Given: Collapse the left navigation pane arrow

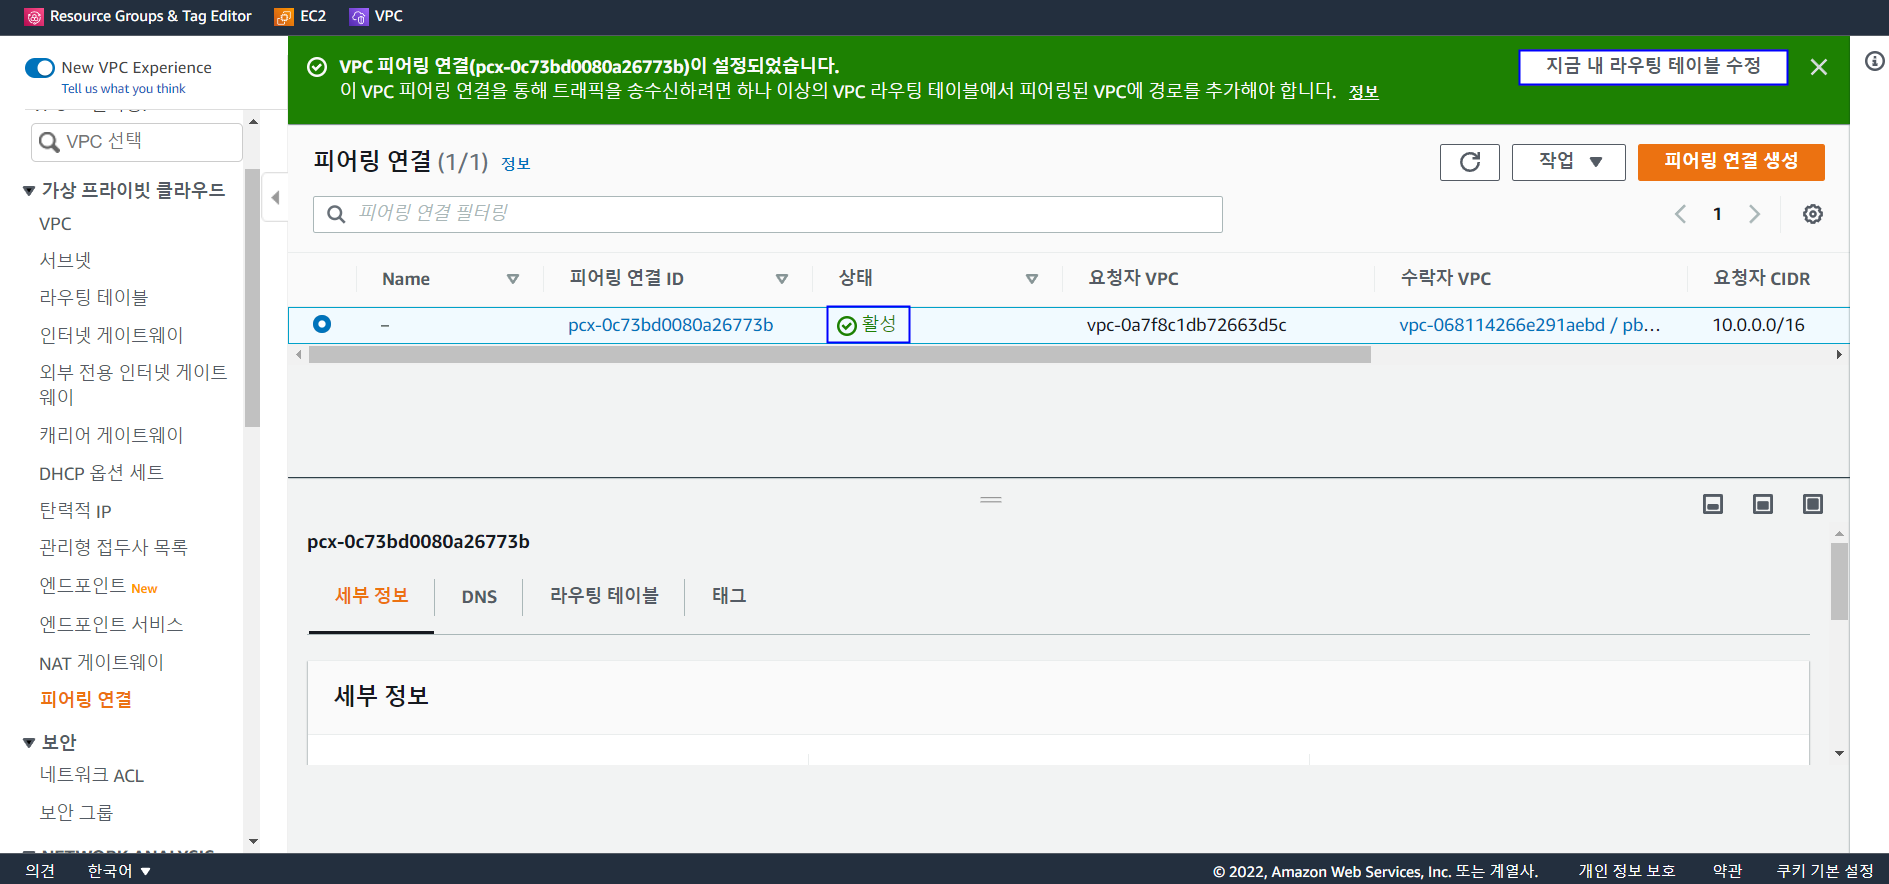Looking at the screenshot, I should [x=275, y=198].
